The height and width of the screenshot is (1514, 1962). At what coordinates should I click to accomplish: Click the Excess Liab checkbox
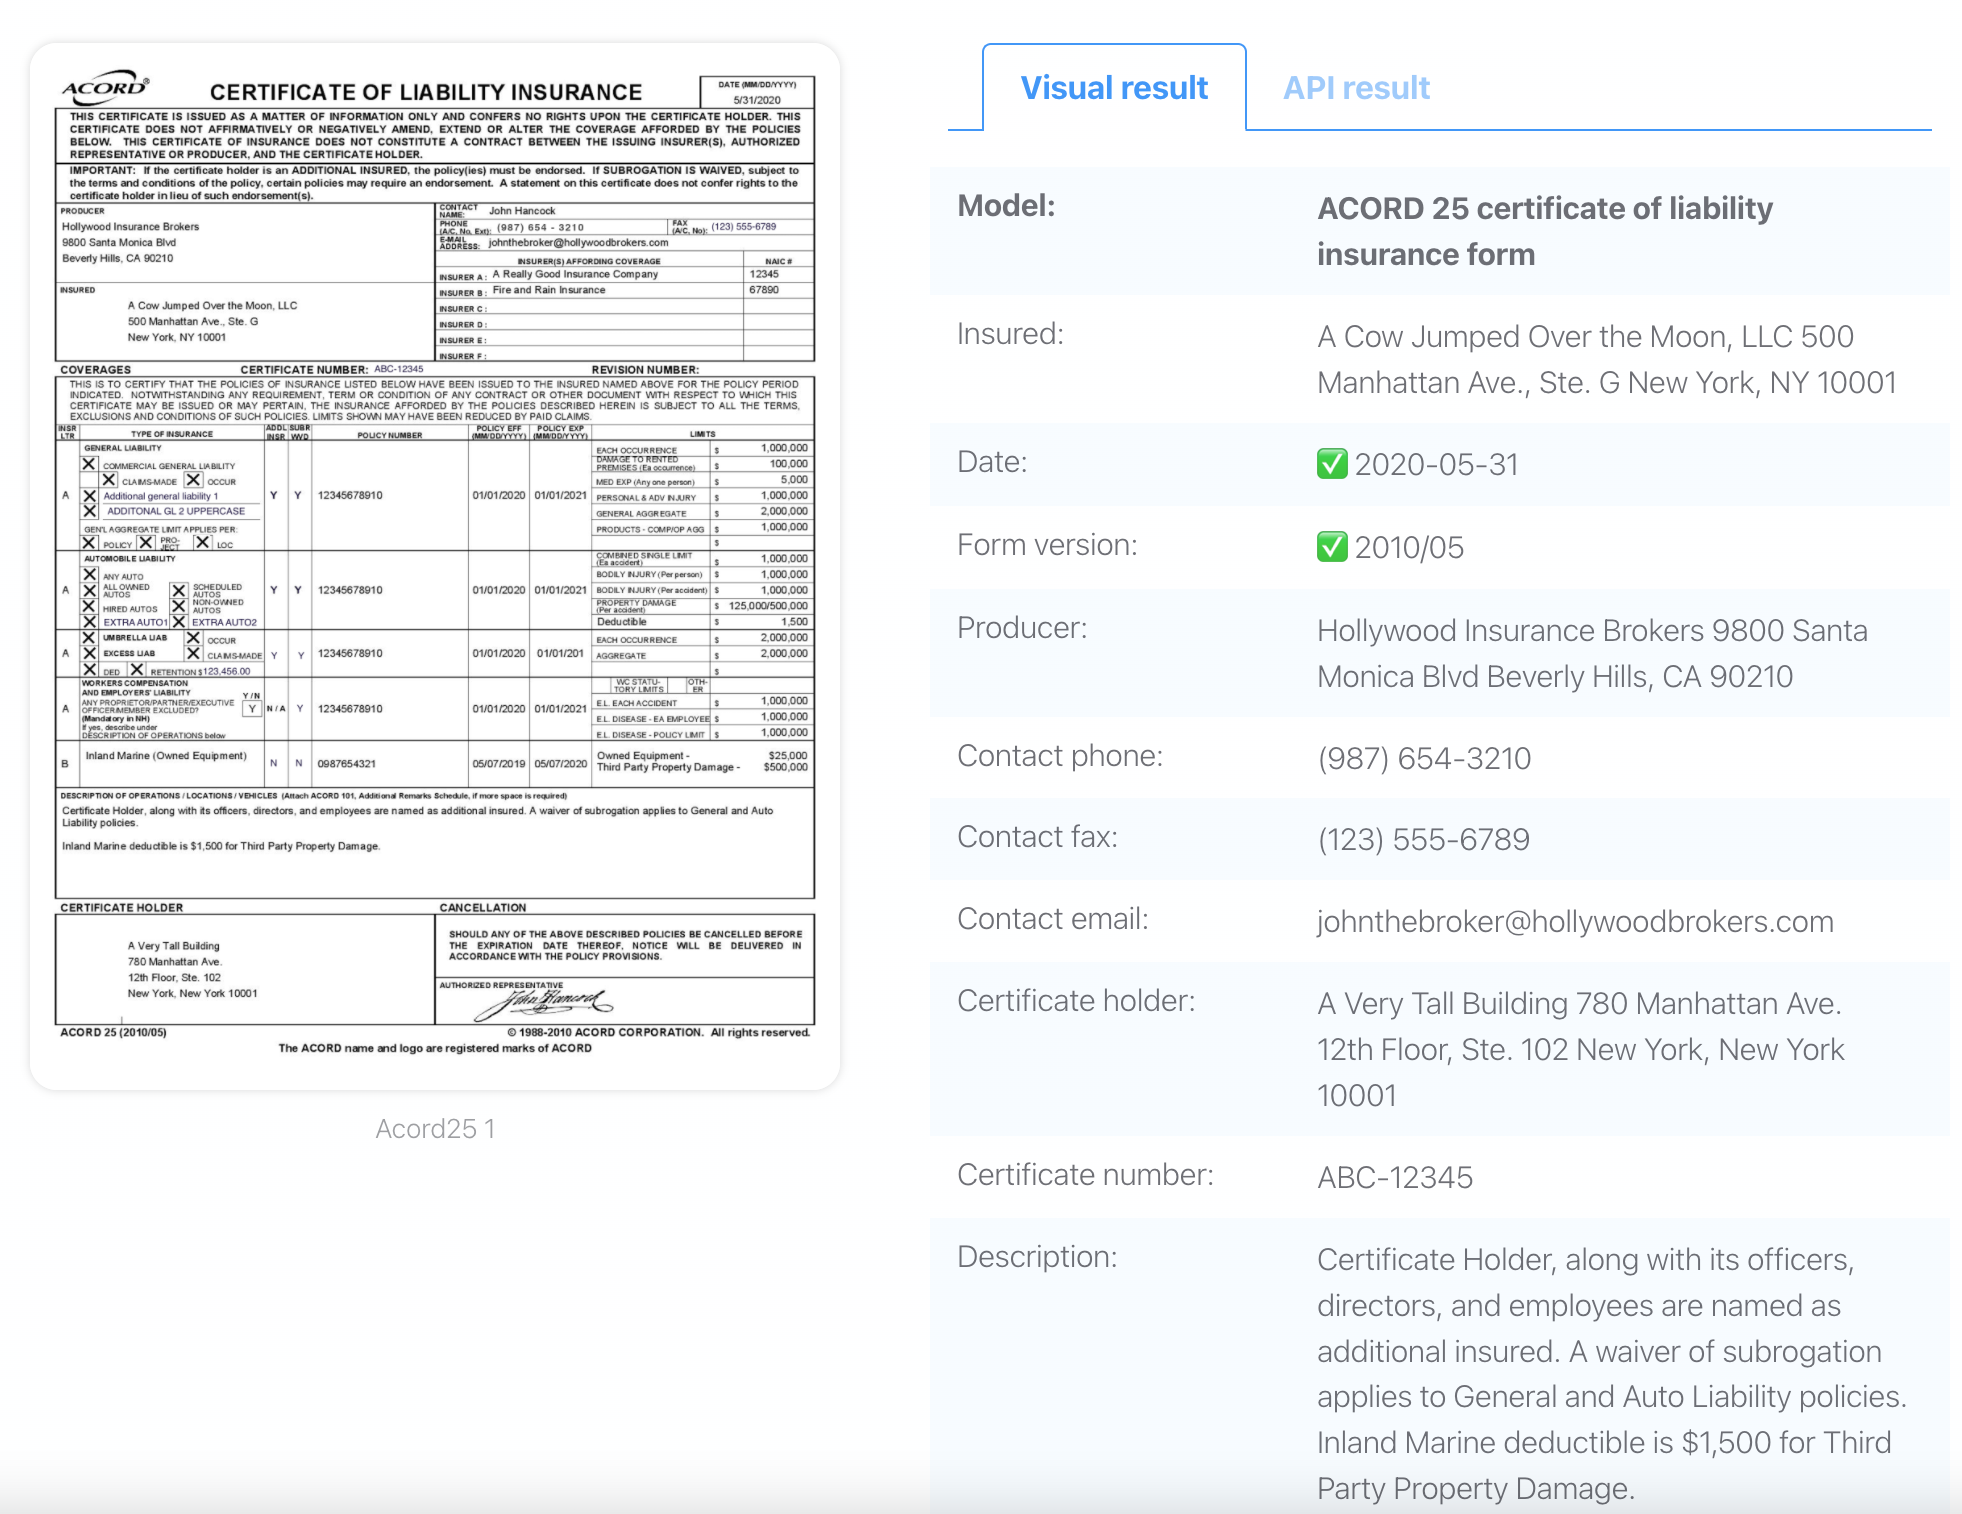pyautogui.click(x=90, y=653)
